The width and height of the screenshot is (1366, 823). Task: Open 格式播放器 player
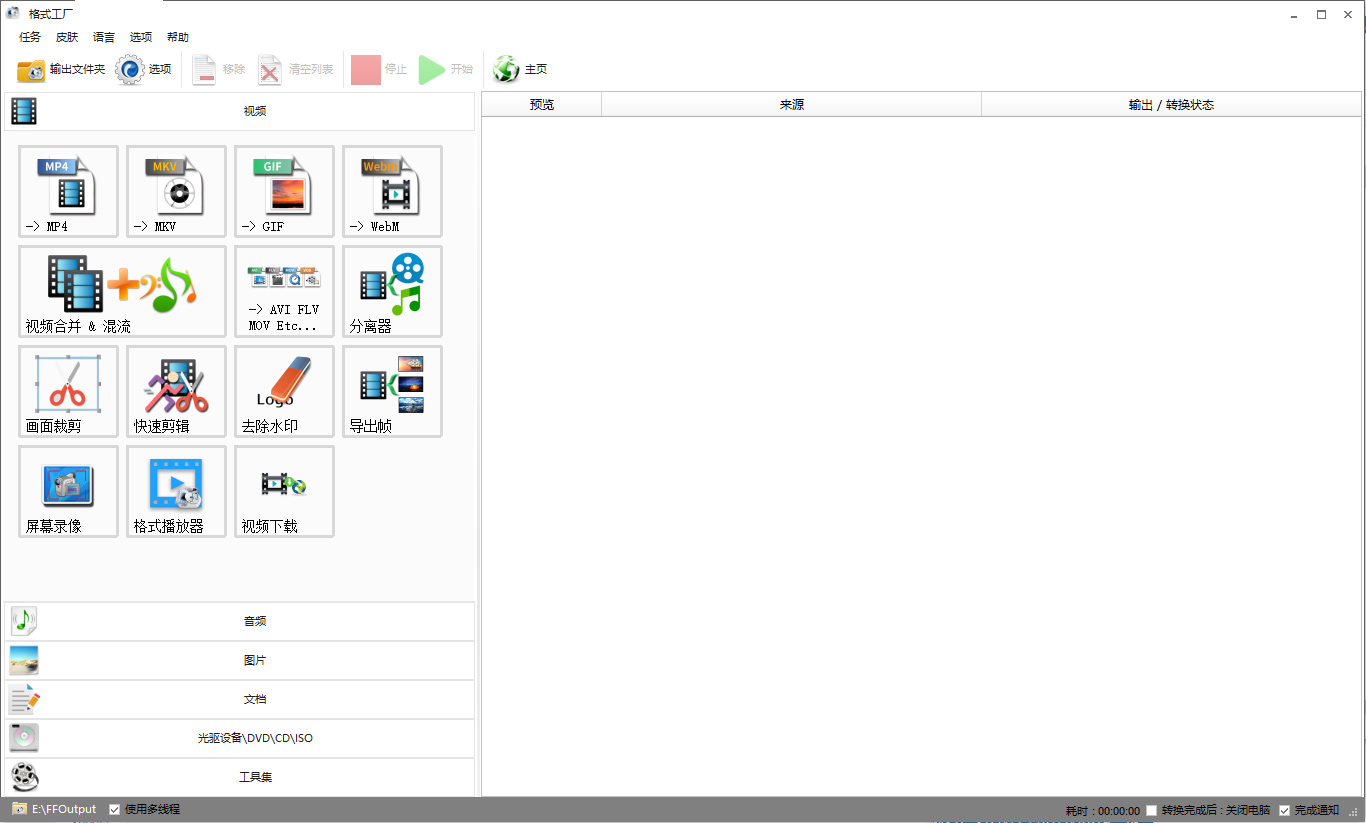176,491
